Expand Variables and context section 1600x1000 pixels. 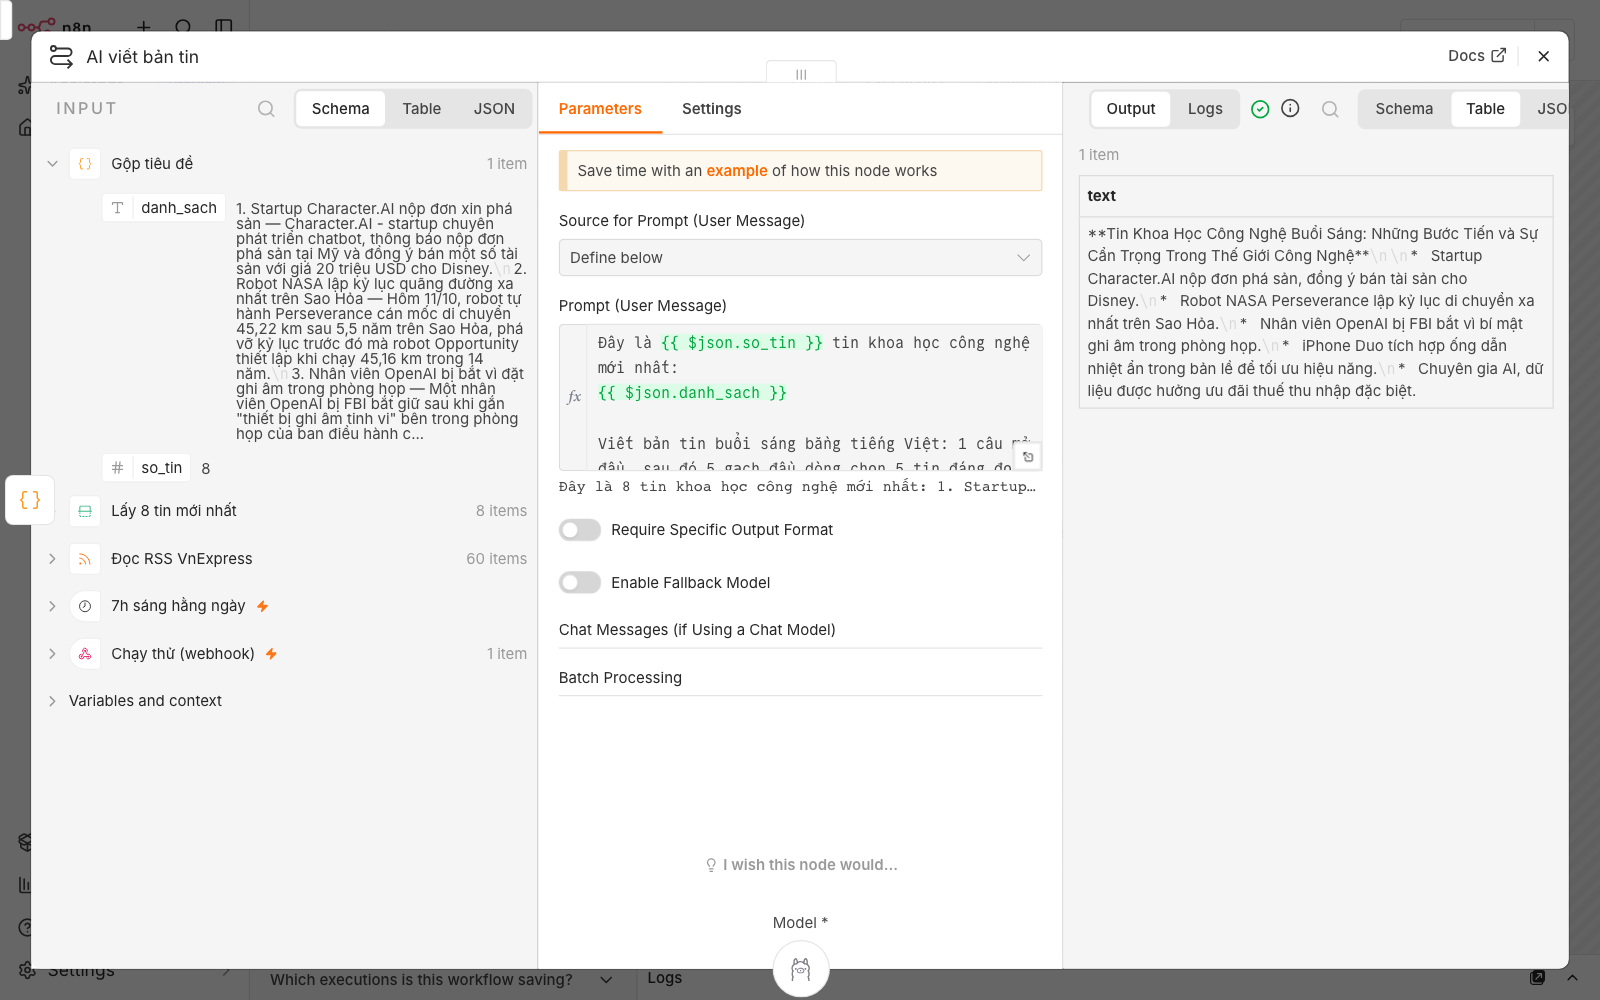click(52, 701)
